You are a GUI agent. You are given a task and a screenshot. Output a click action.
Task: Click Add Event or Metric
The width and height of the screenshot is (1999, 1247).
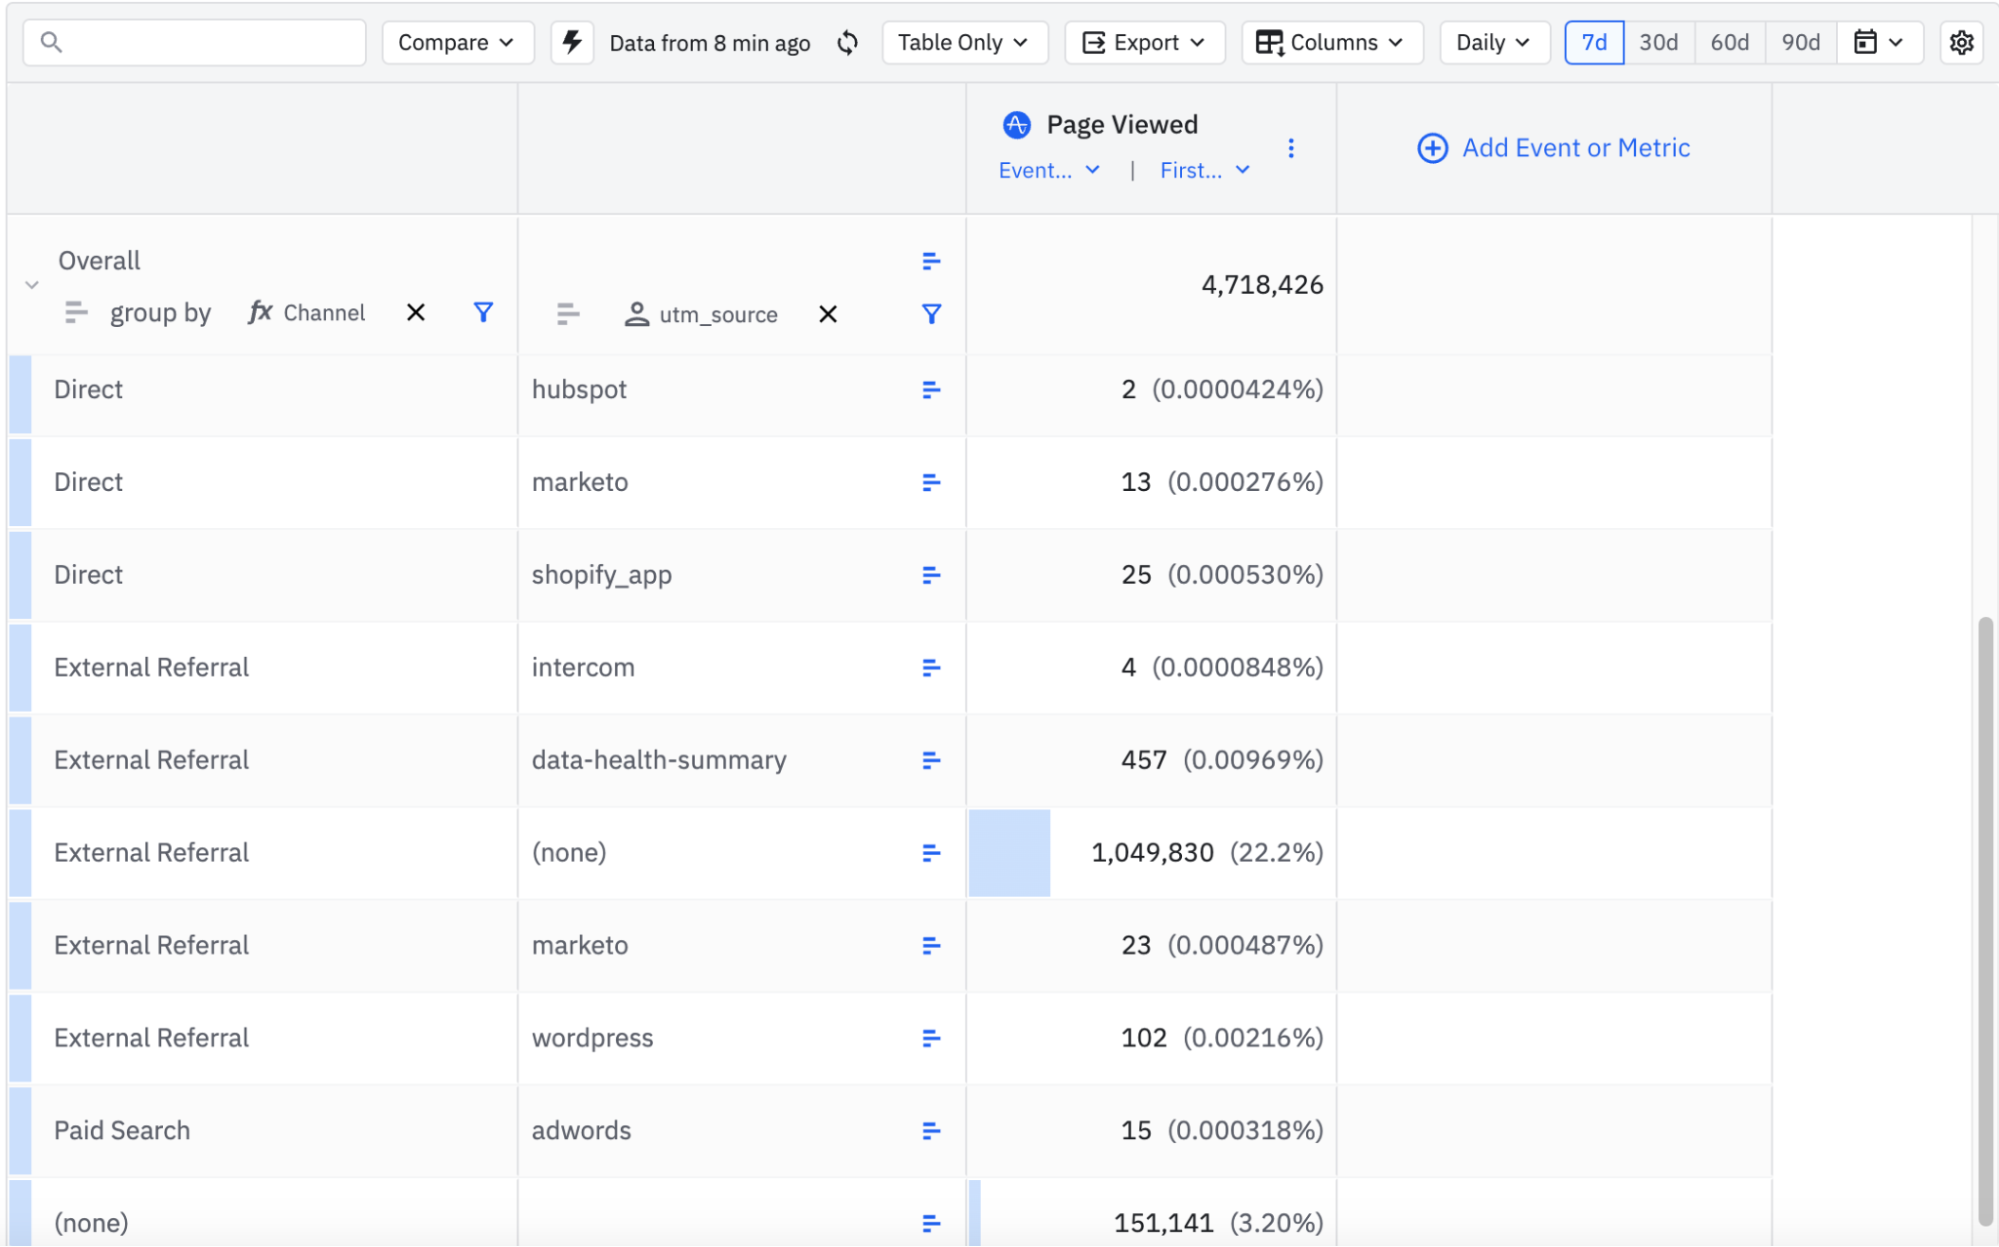click(1553, 148)
